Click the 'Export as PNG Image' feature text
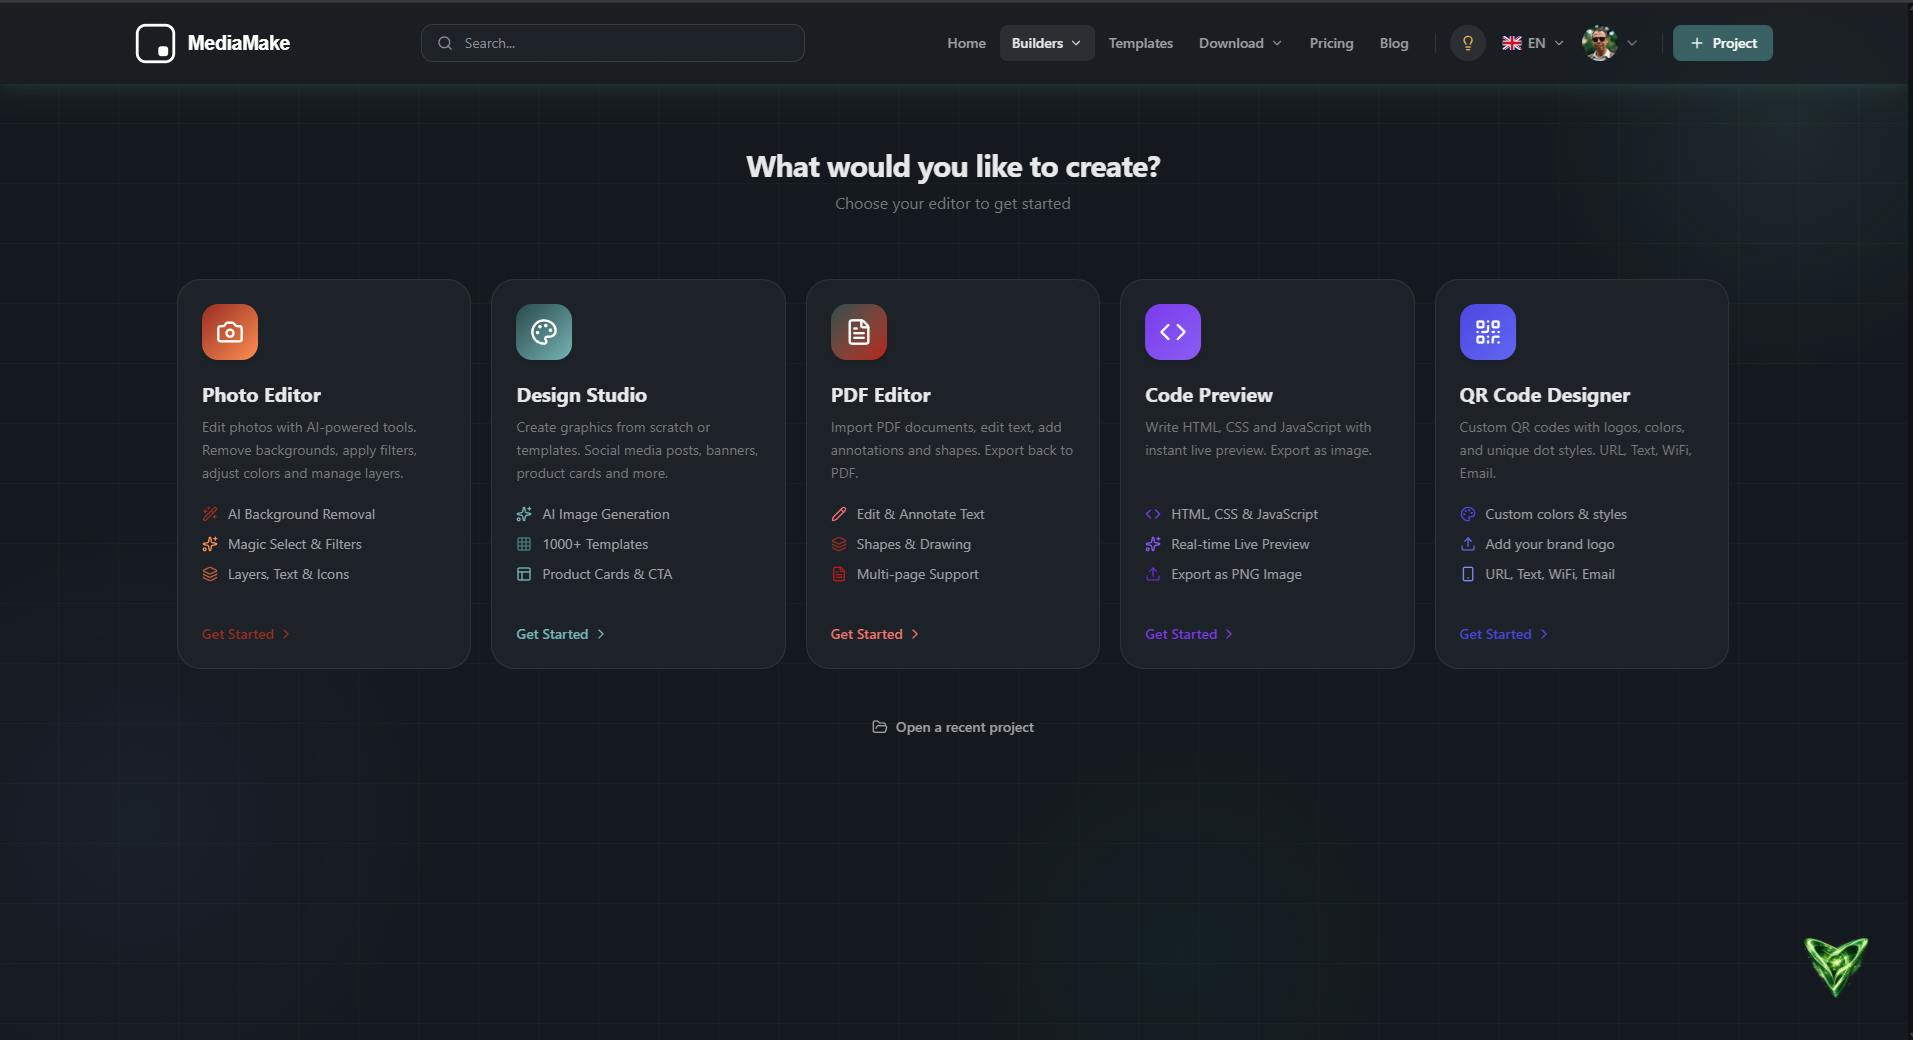Viewport: 1913px width, 1040px height. click(1236, 574)
